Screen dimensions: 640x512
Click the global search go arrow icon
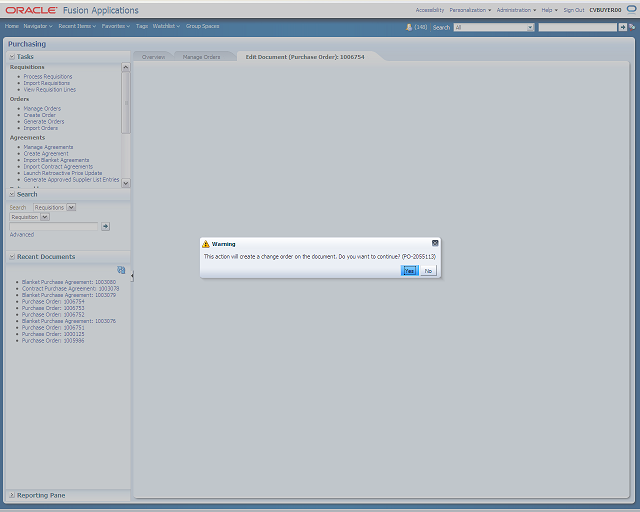coord(622,27)
